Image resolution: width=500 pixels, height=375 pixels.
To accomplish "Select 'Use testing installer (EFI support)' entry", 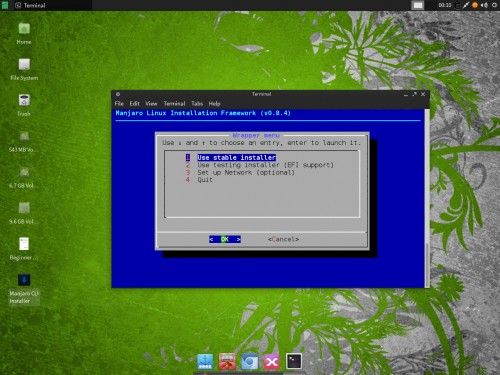I will (265, 165).
